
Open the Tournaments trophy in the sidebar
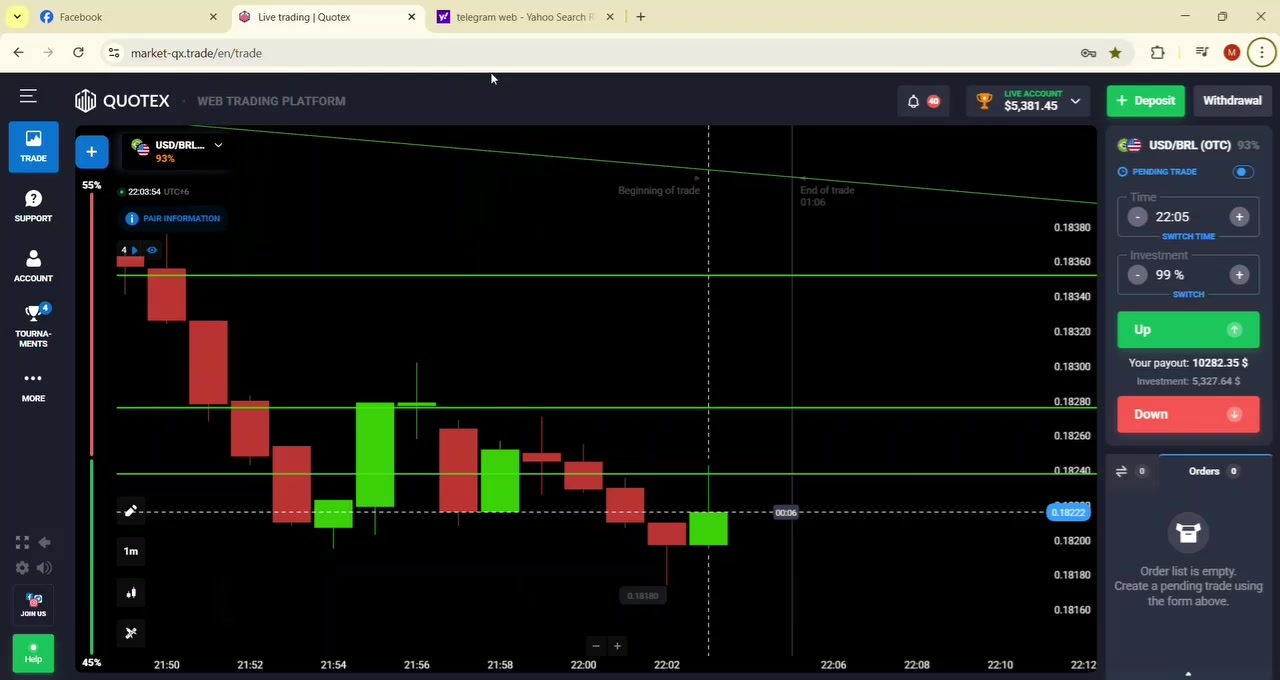[x=33, y=326]
